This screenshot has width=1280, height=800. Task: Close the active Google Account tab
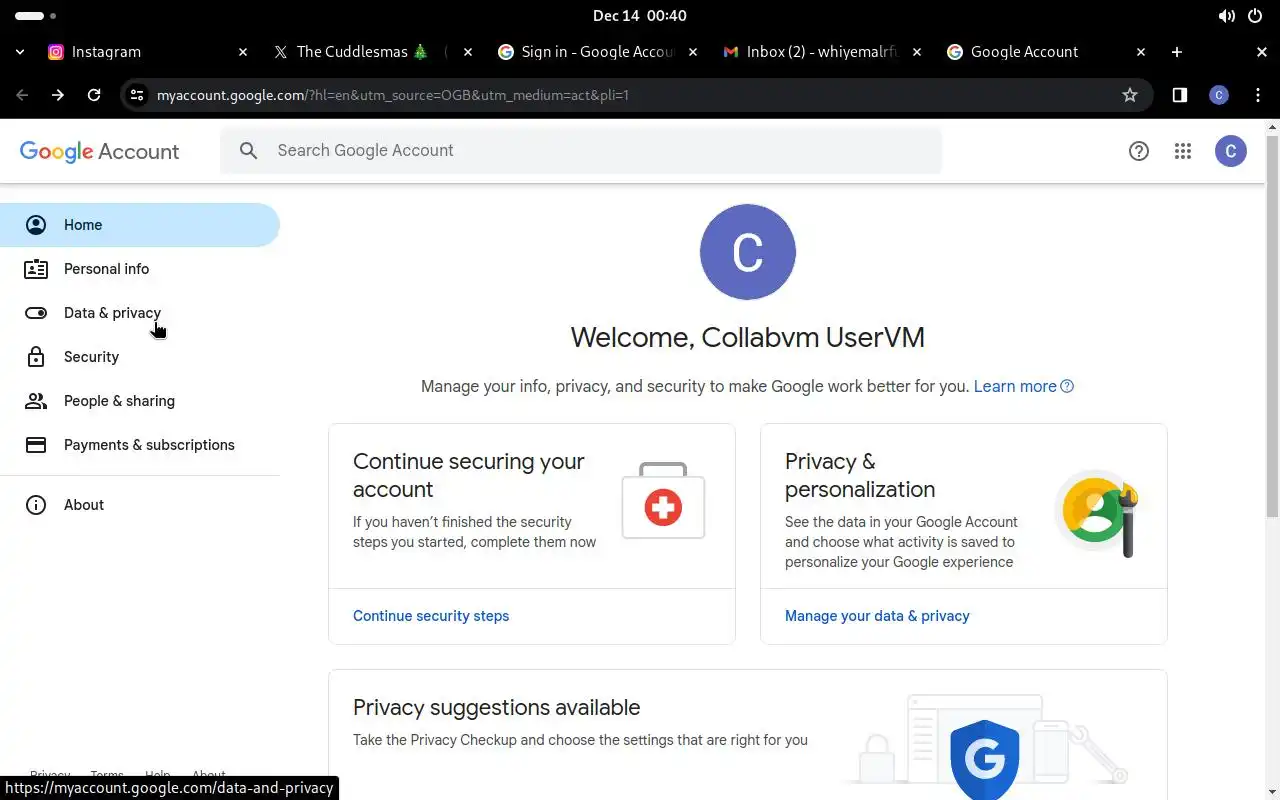pyautogui.click(x=1141, y=52)
